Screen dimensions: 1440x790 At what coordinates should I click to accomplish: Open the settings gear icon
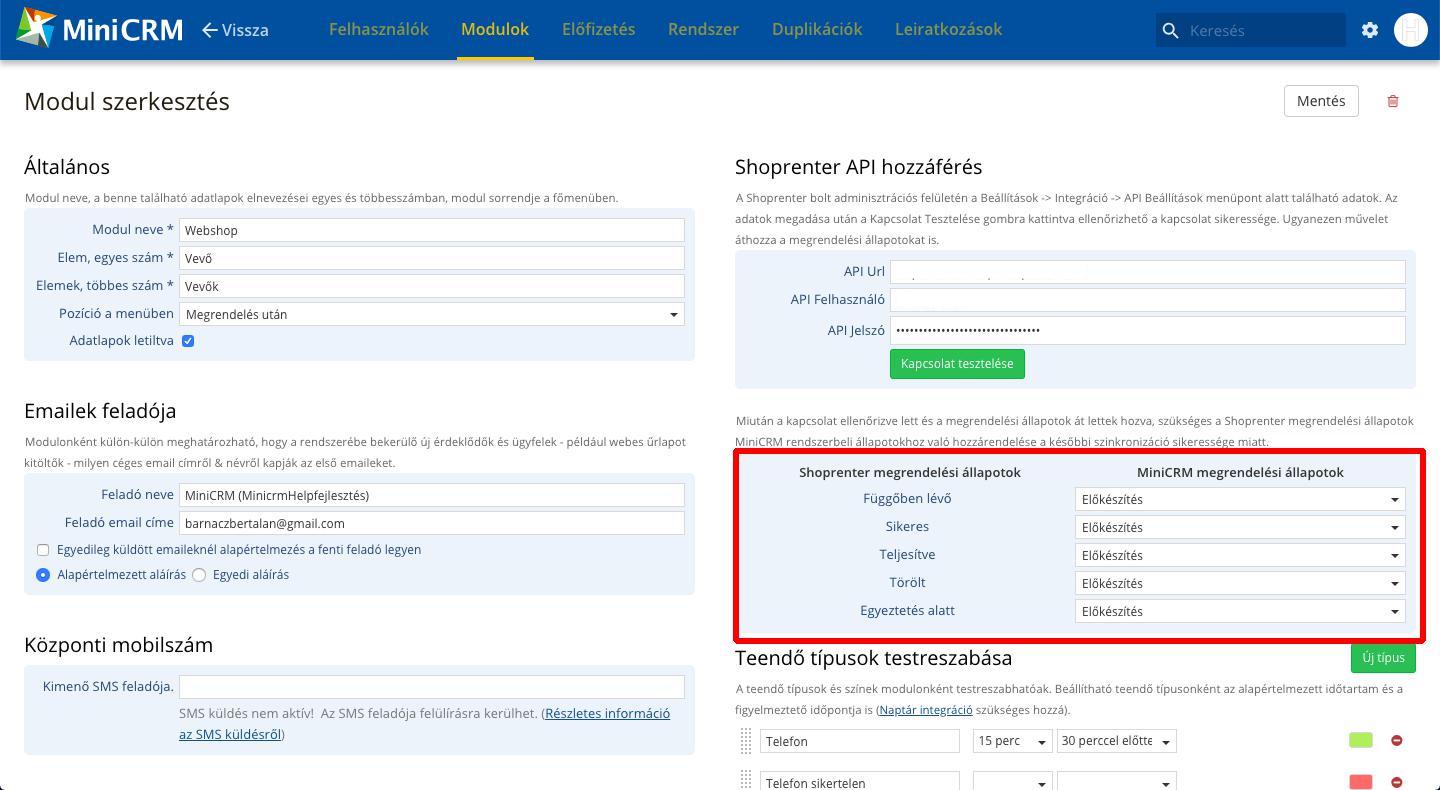click(x=1370, y=30)
